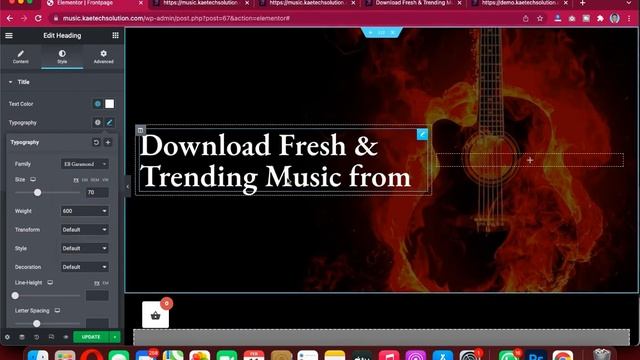Click the font Size slider handle

[x=38, y=192]
